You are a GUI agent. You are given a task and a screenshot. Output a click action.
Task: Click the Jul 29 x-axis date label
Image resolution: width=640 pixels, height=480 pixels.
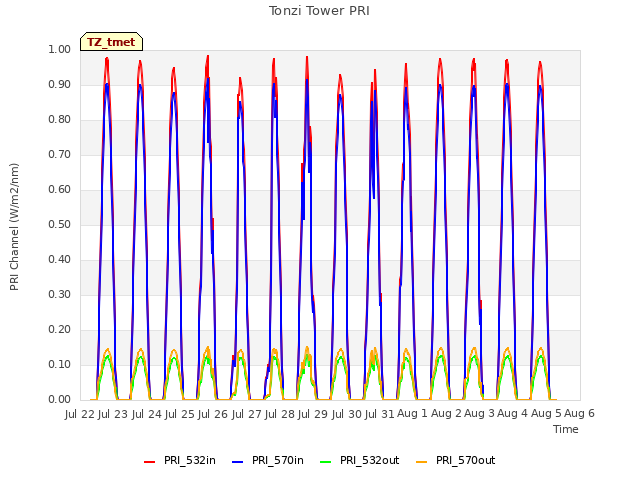coord(313,414)
